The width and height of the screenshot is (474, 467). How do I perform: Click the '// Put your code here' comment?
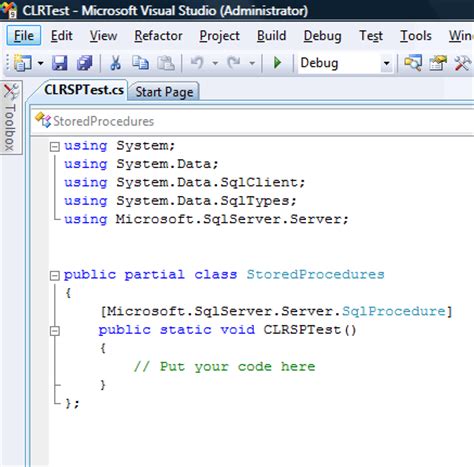coord(224,366)
